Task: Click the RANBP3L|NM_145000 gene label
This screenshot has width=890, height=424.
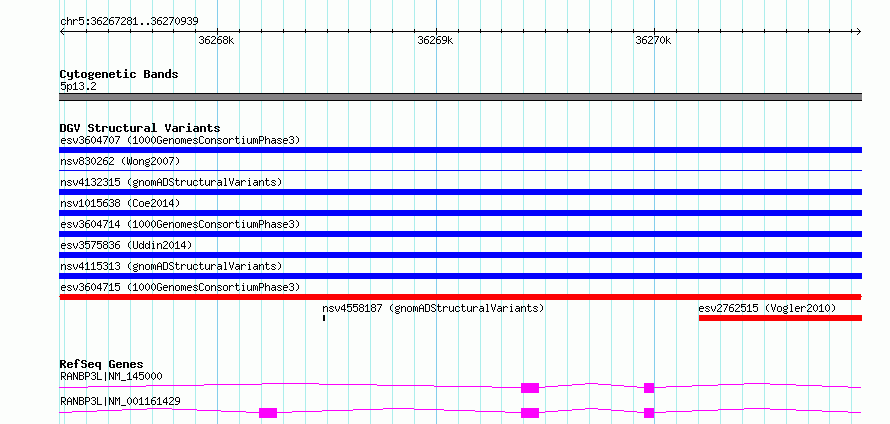Action: (111, 376)
